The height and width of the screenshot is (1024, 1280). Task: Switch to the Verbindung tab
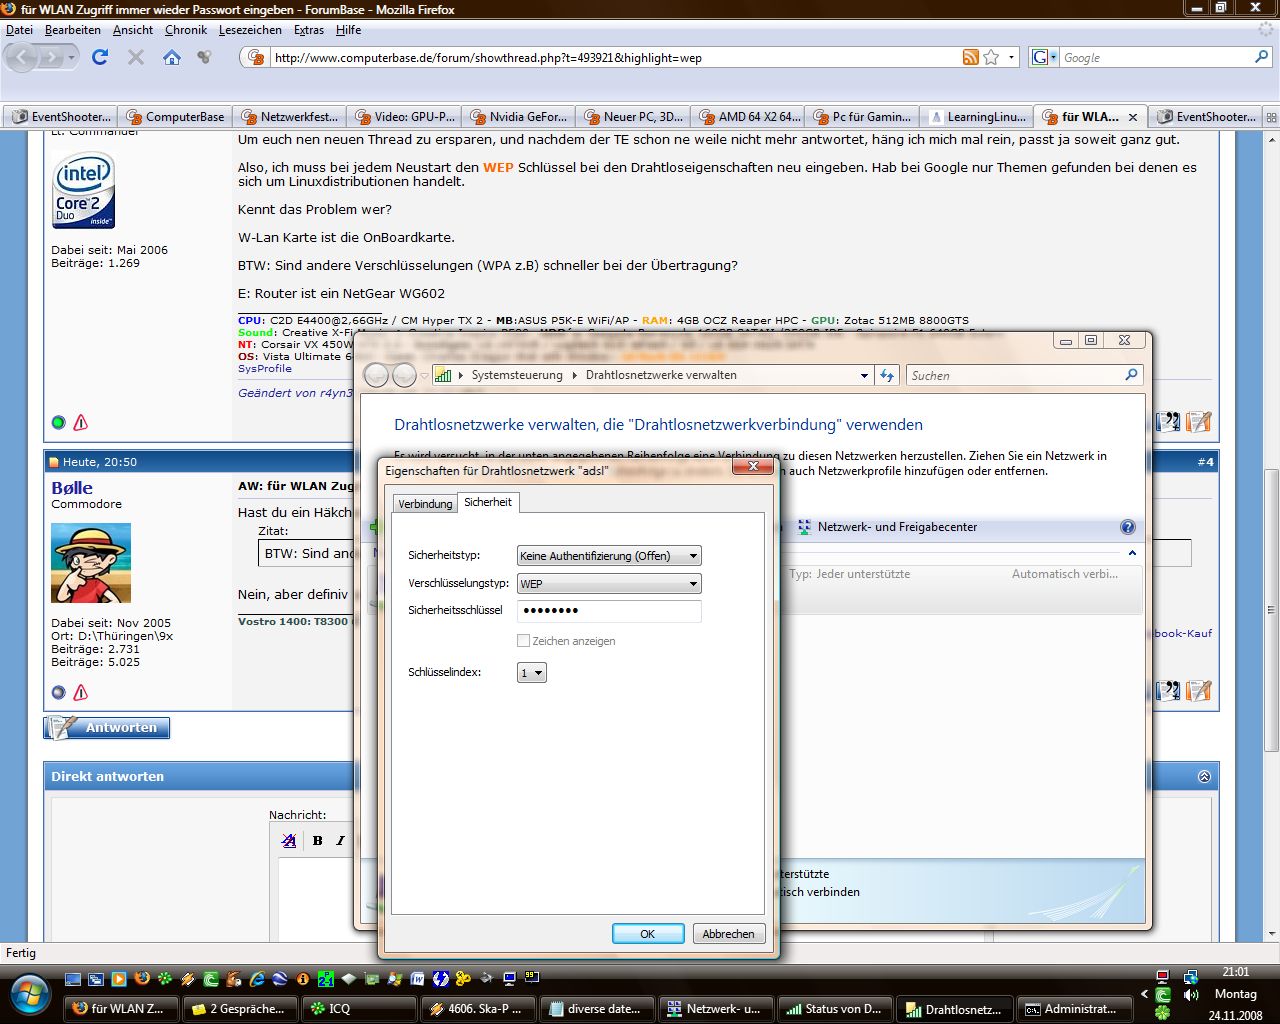pos(425,503)
